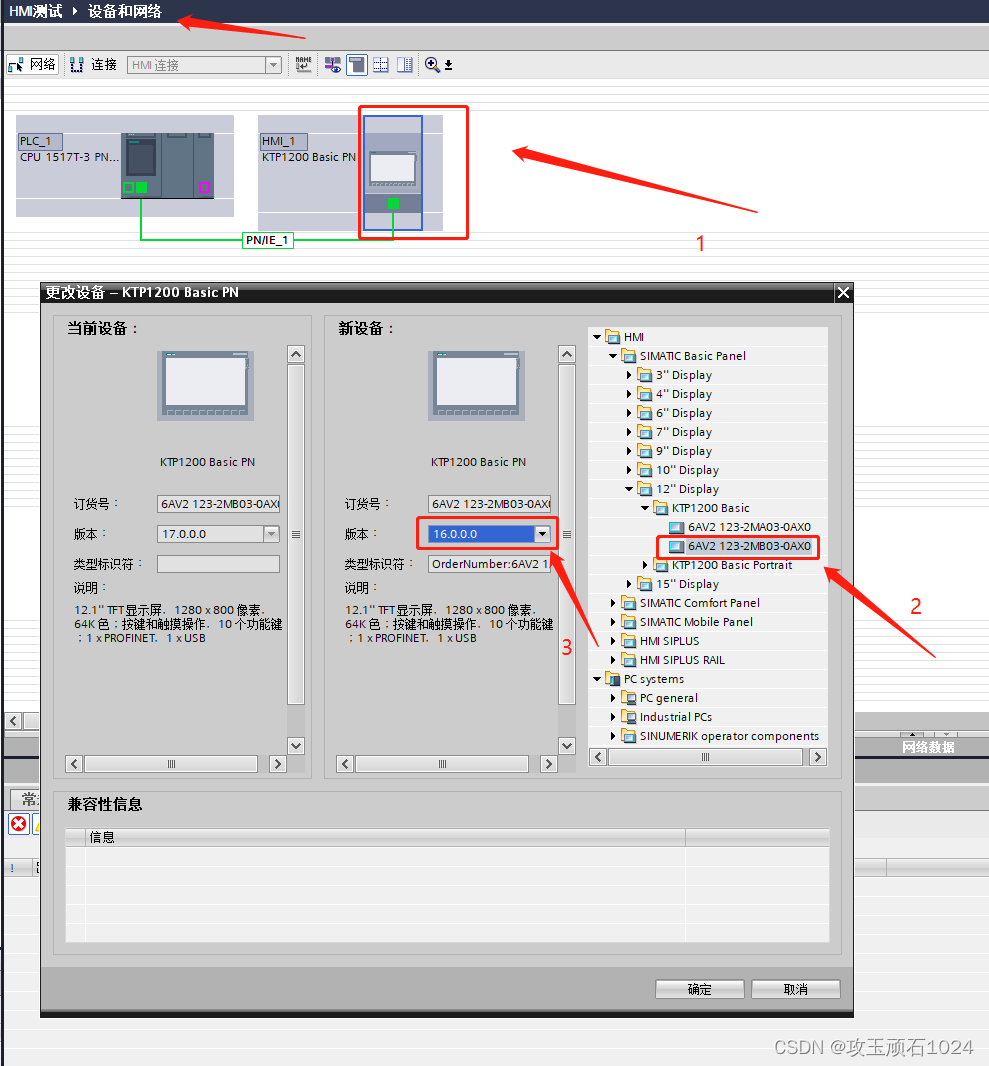This screenshot has width=989, height=1066.
Task: Select the PC systems tree node
Action: coord(653,679)
